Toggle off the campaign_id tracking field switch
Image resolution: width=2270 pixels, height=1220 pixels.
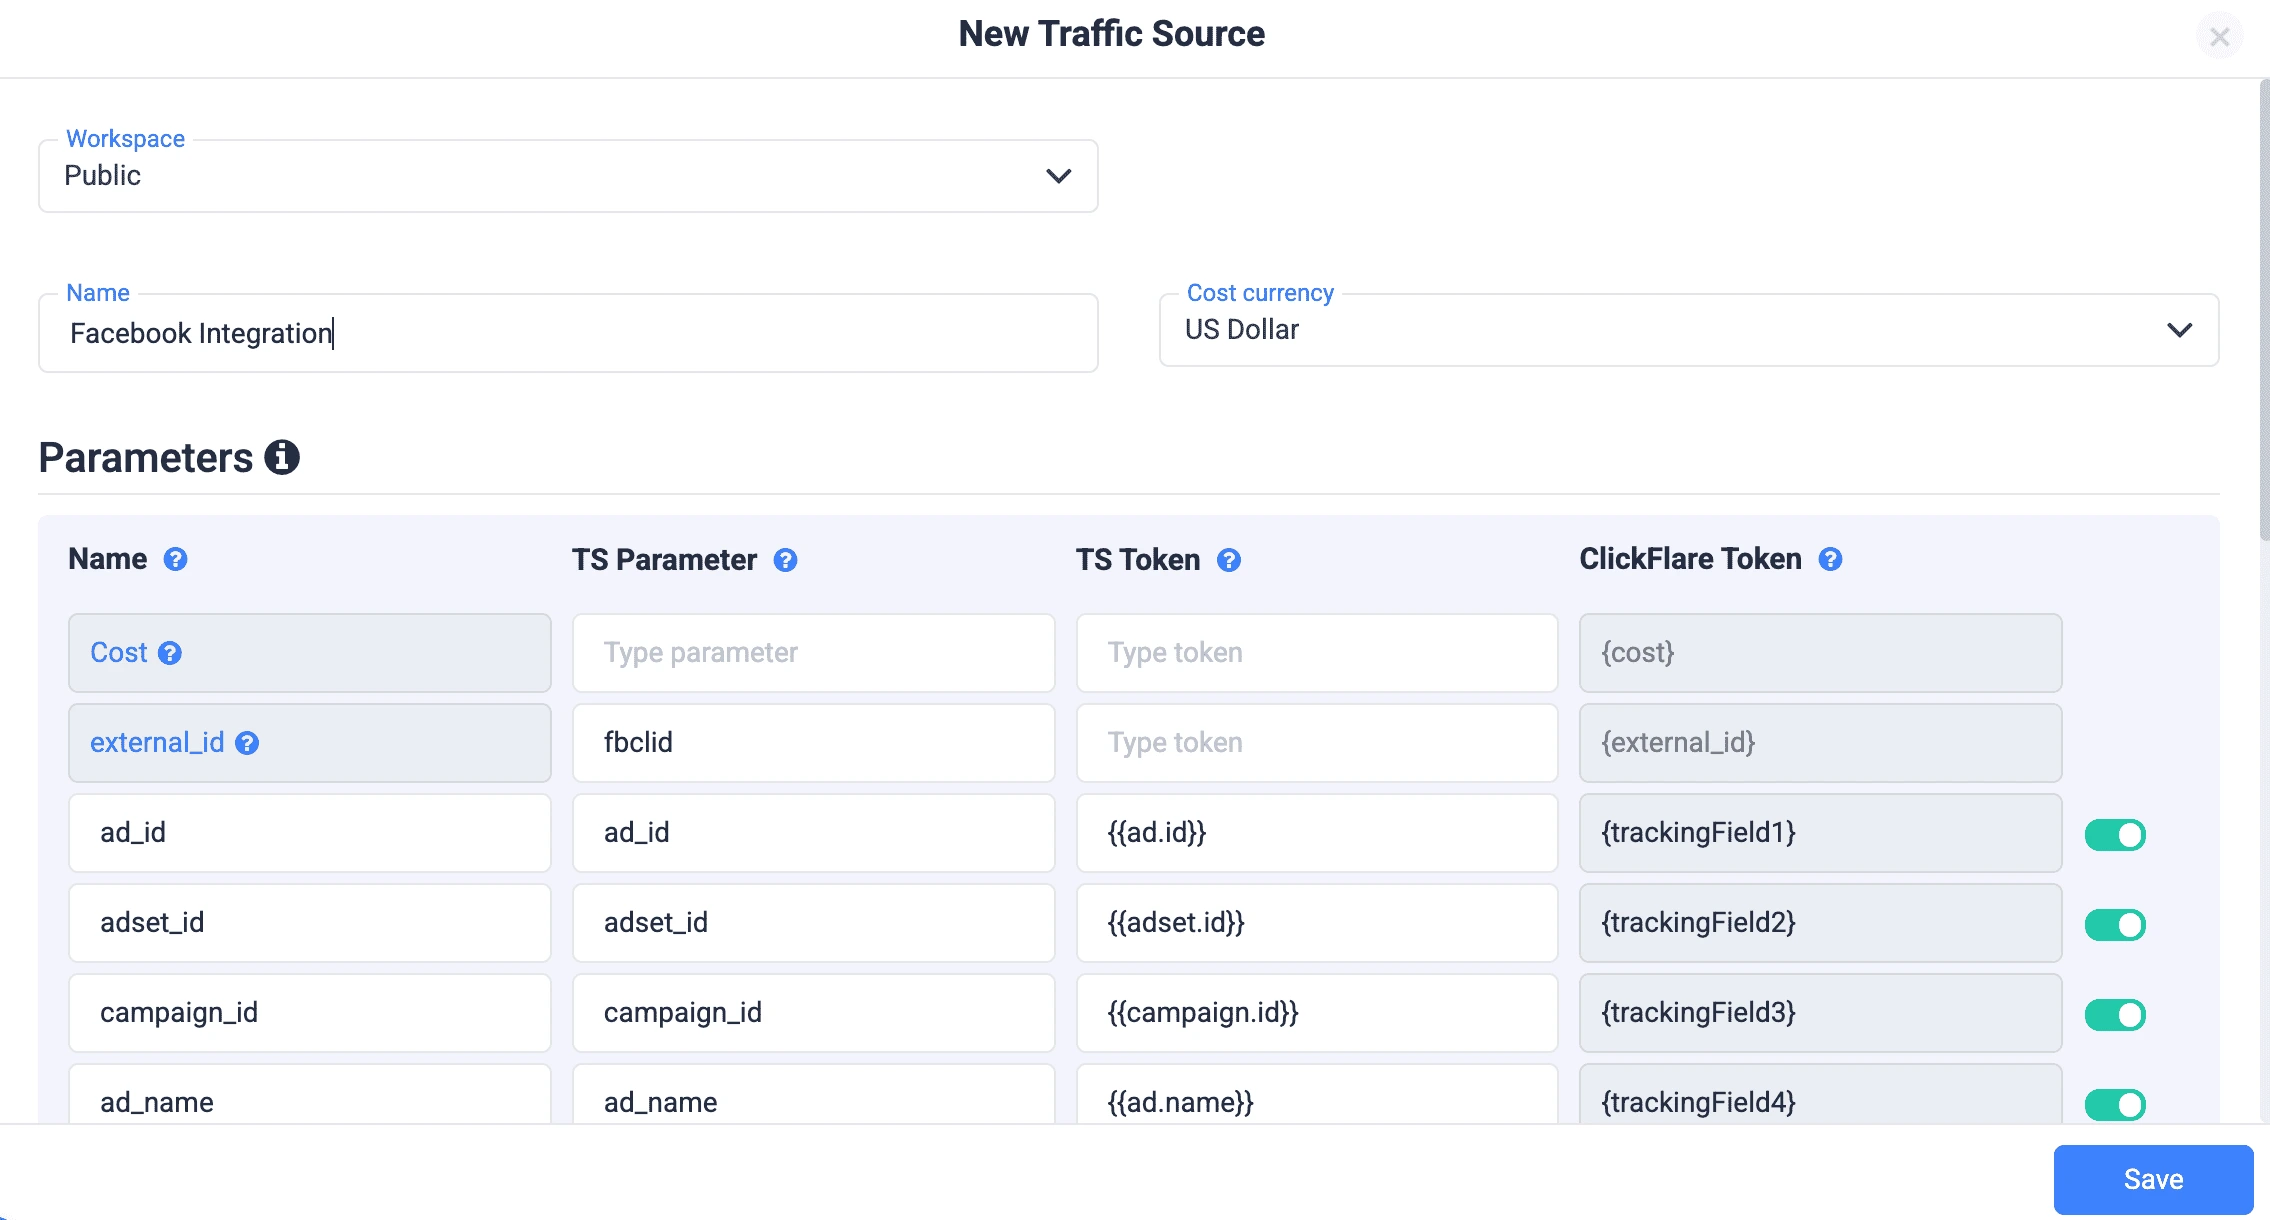coord(2115,1015)
